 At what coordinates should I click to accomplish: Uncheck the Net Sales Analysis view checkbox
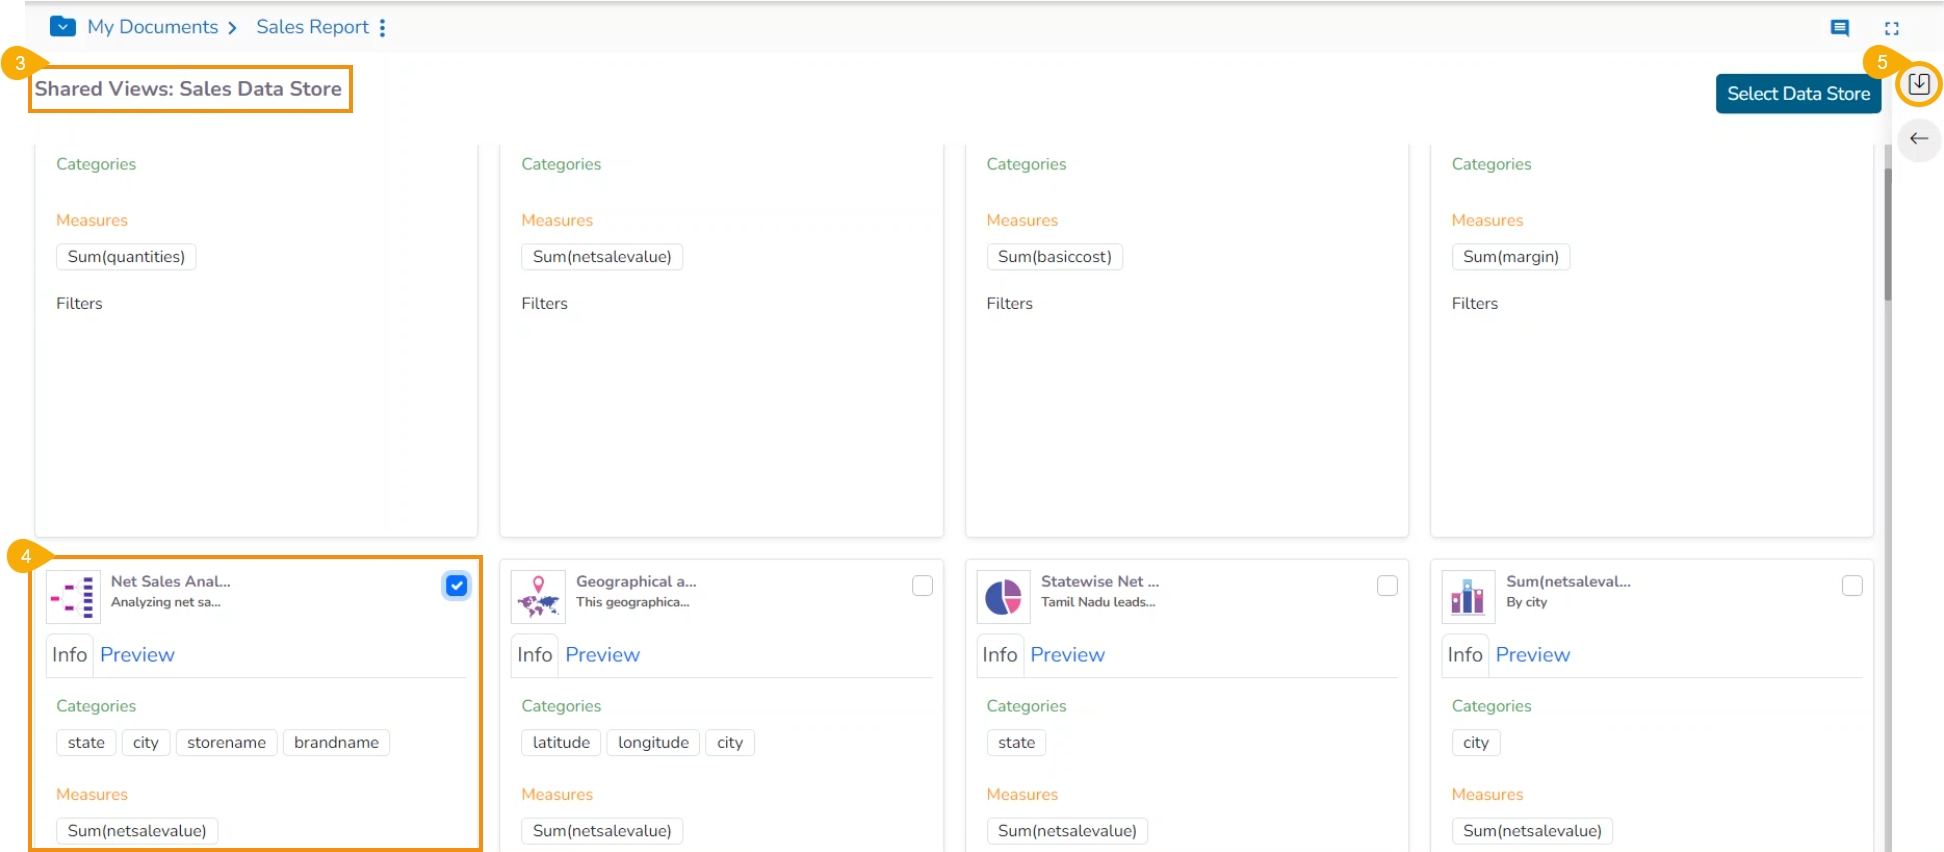[x=456, y=586]
